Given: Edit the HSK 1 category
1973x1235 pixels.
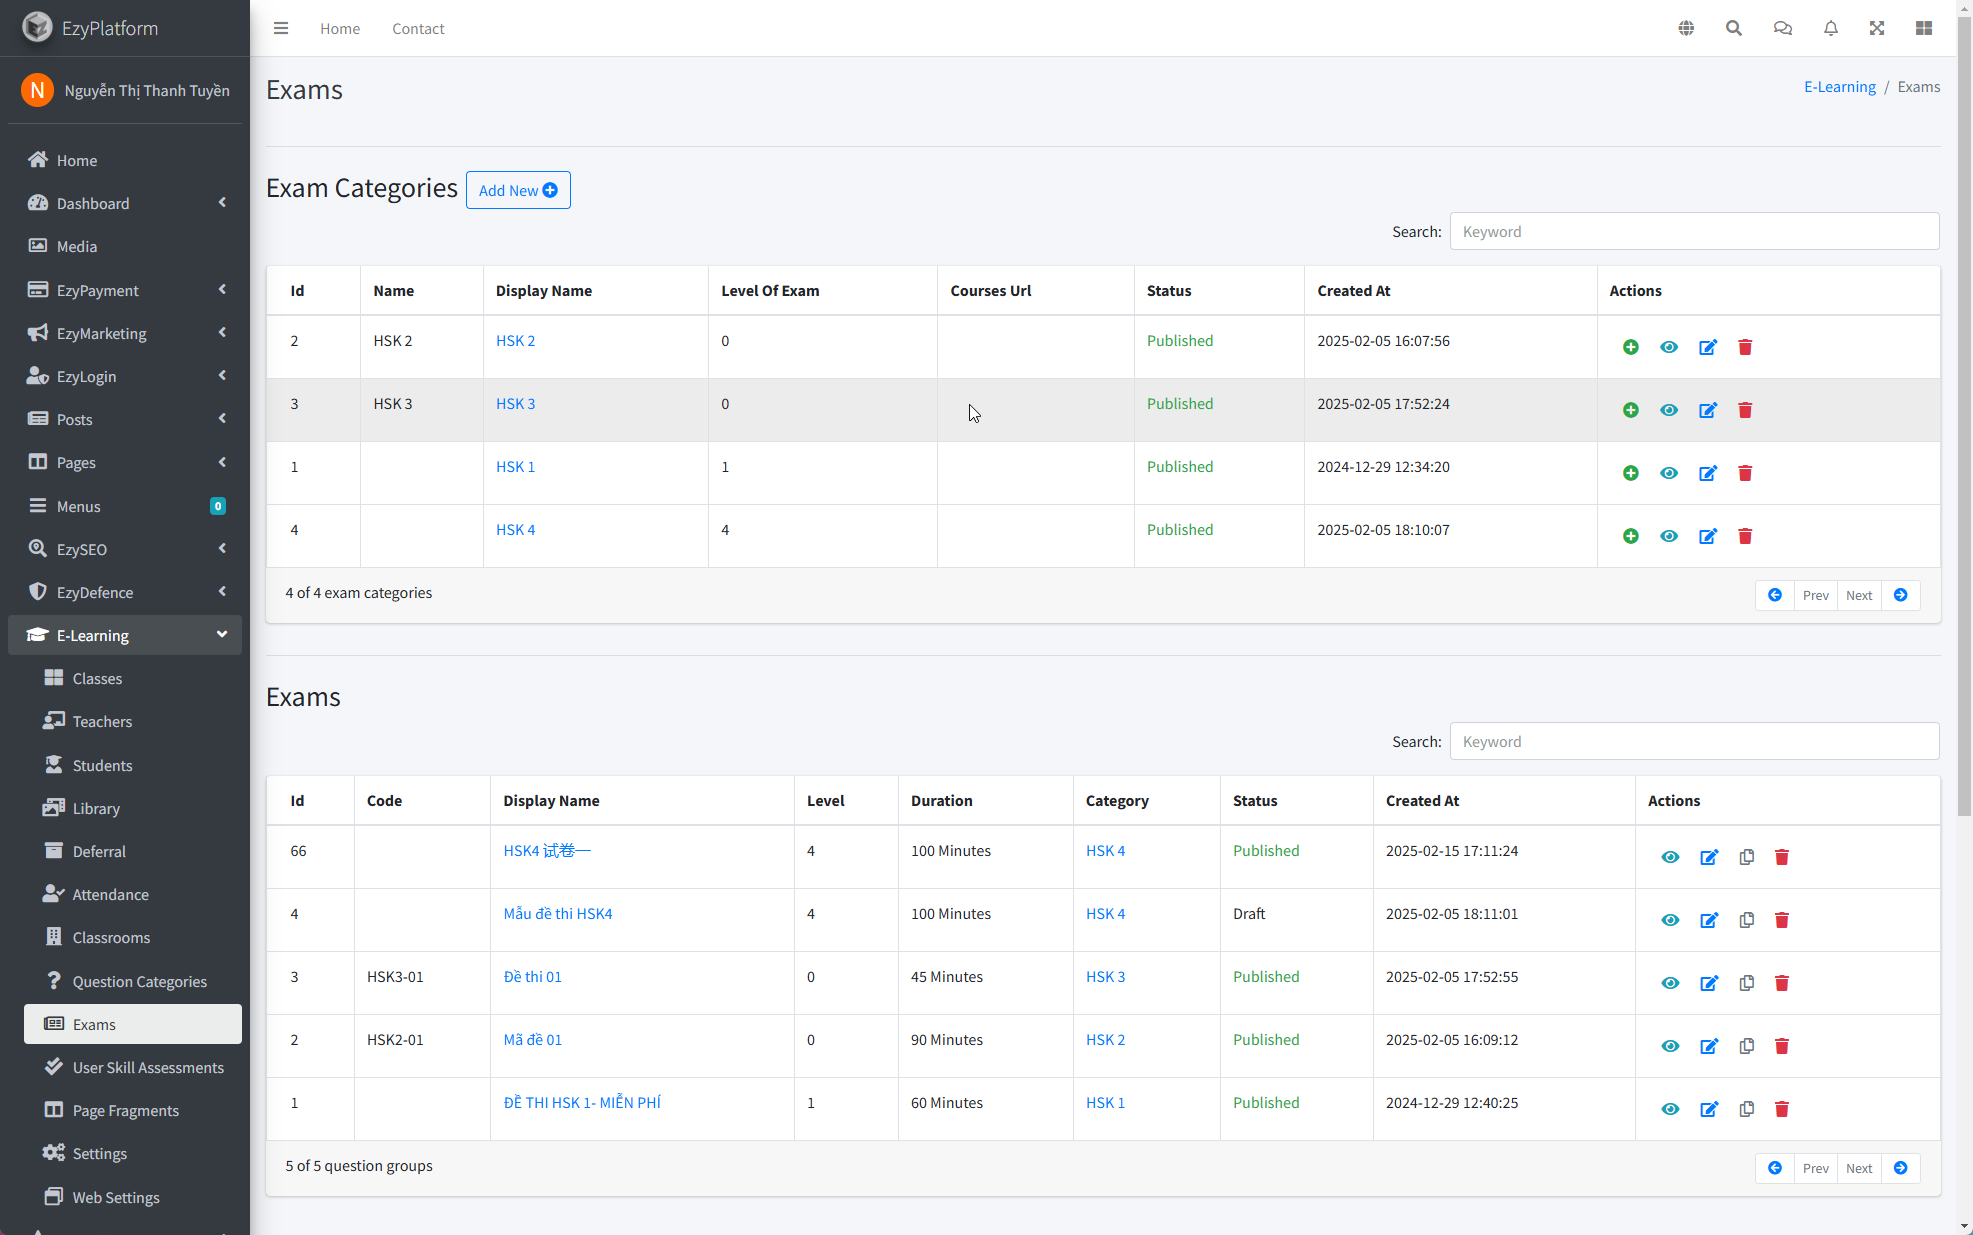Looking at the screenshot, I should point(1708,473).
